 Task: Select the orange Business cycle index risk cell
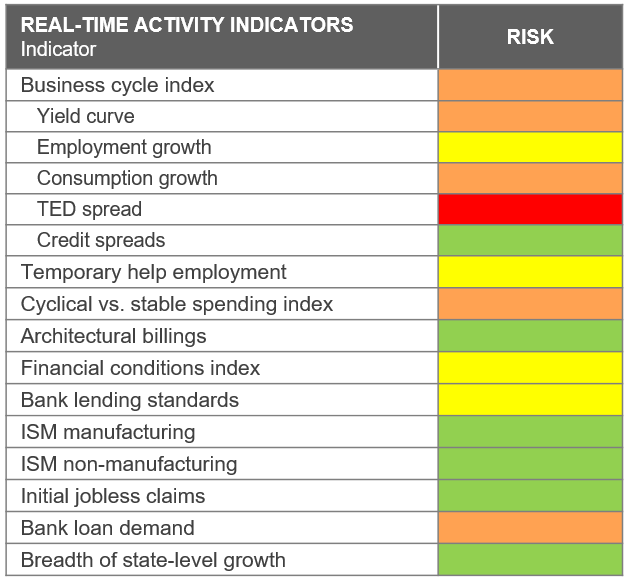pos(530,85)
